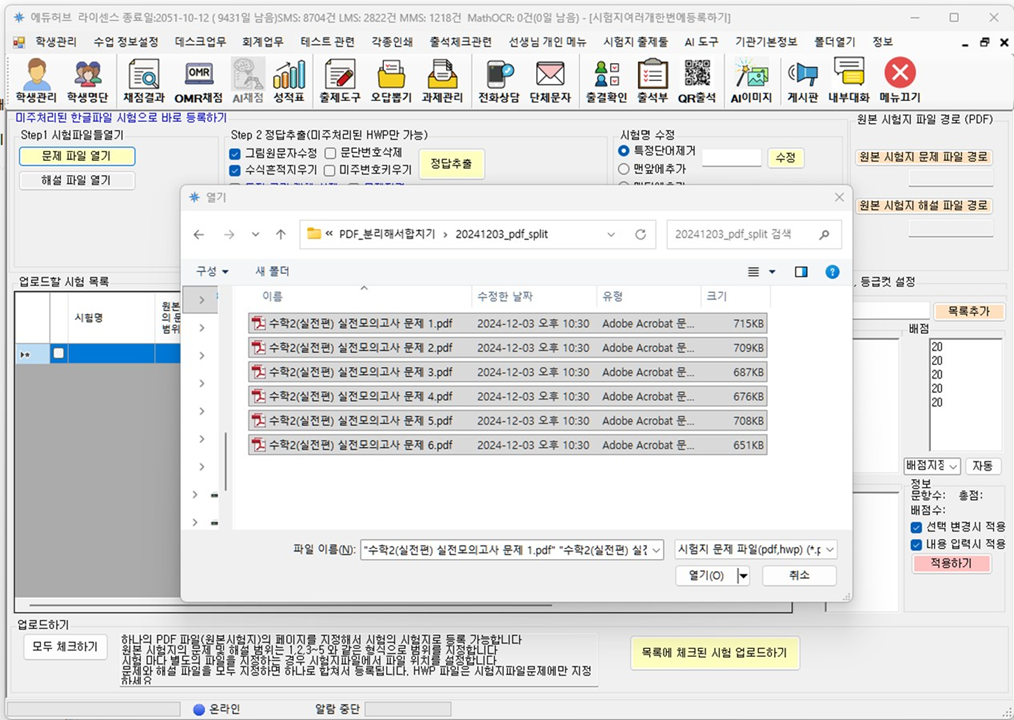Open the file type filter dropdown

click(755, 549)
